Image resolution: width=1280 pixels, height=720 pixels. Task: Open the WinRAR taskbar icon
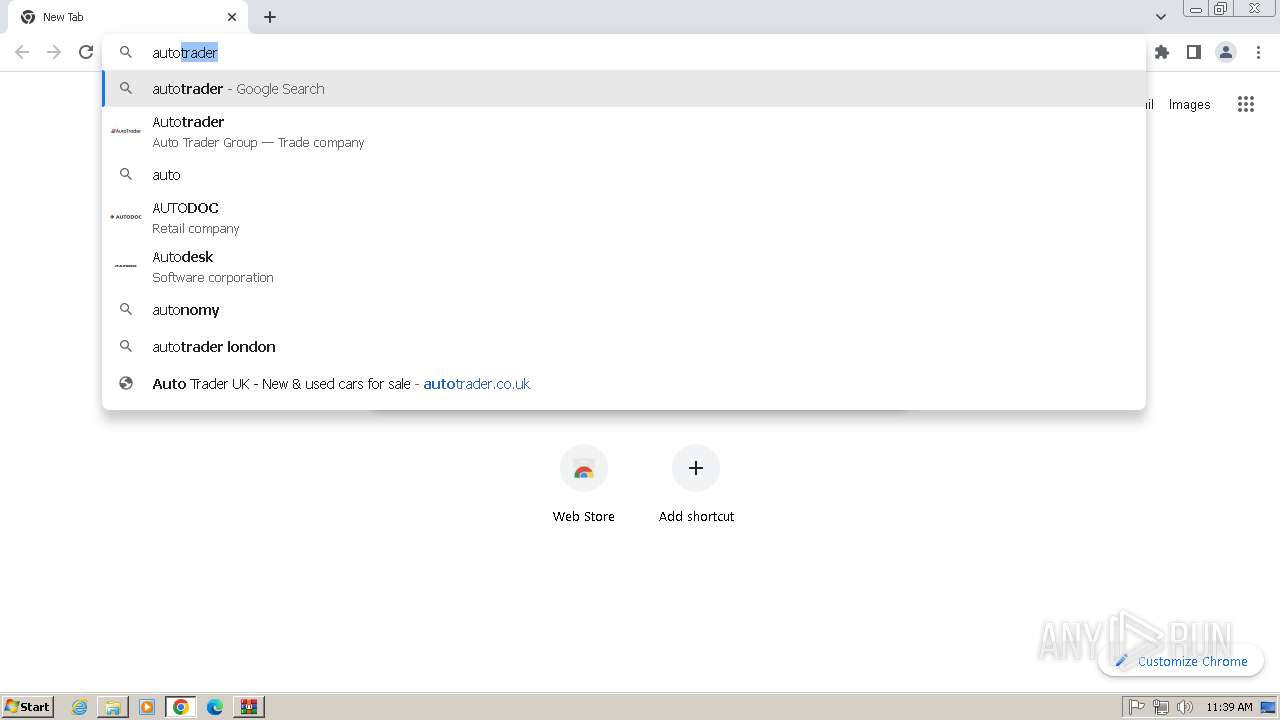point(249,707)
